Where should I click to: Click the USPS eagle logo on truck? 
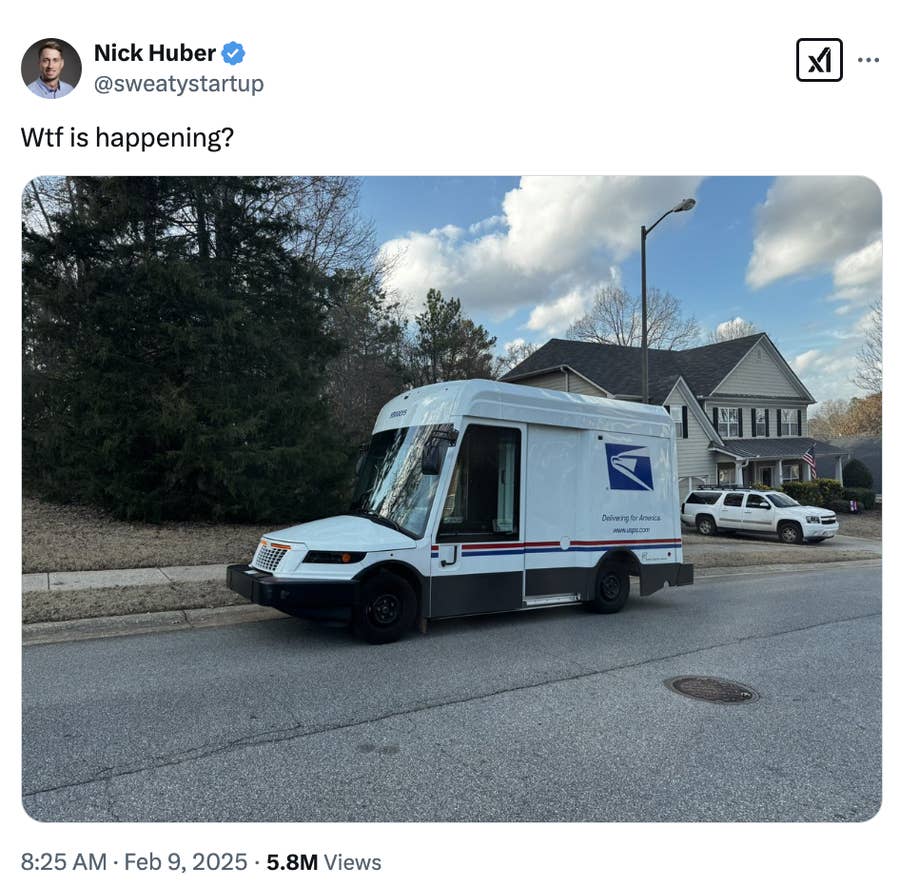click(x=629, y=467)
